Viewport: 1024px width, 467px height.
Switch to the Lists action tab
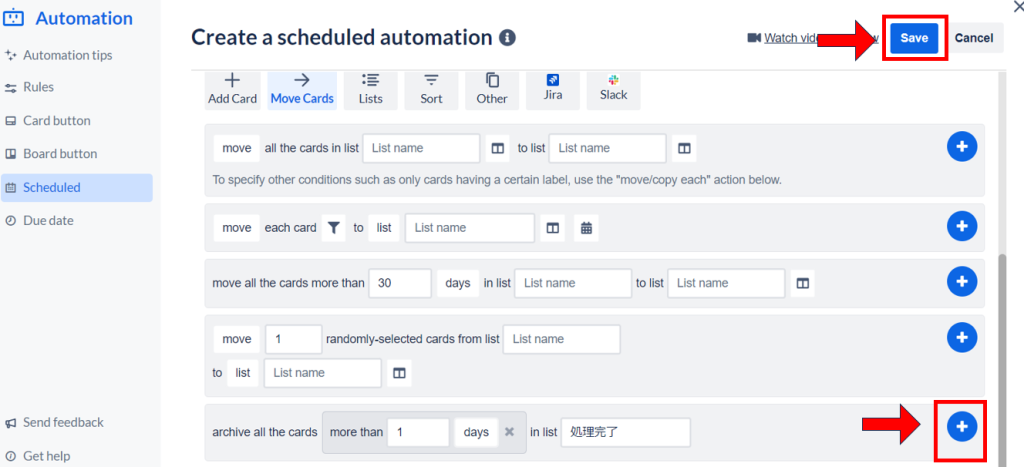click(370, 89)
